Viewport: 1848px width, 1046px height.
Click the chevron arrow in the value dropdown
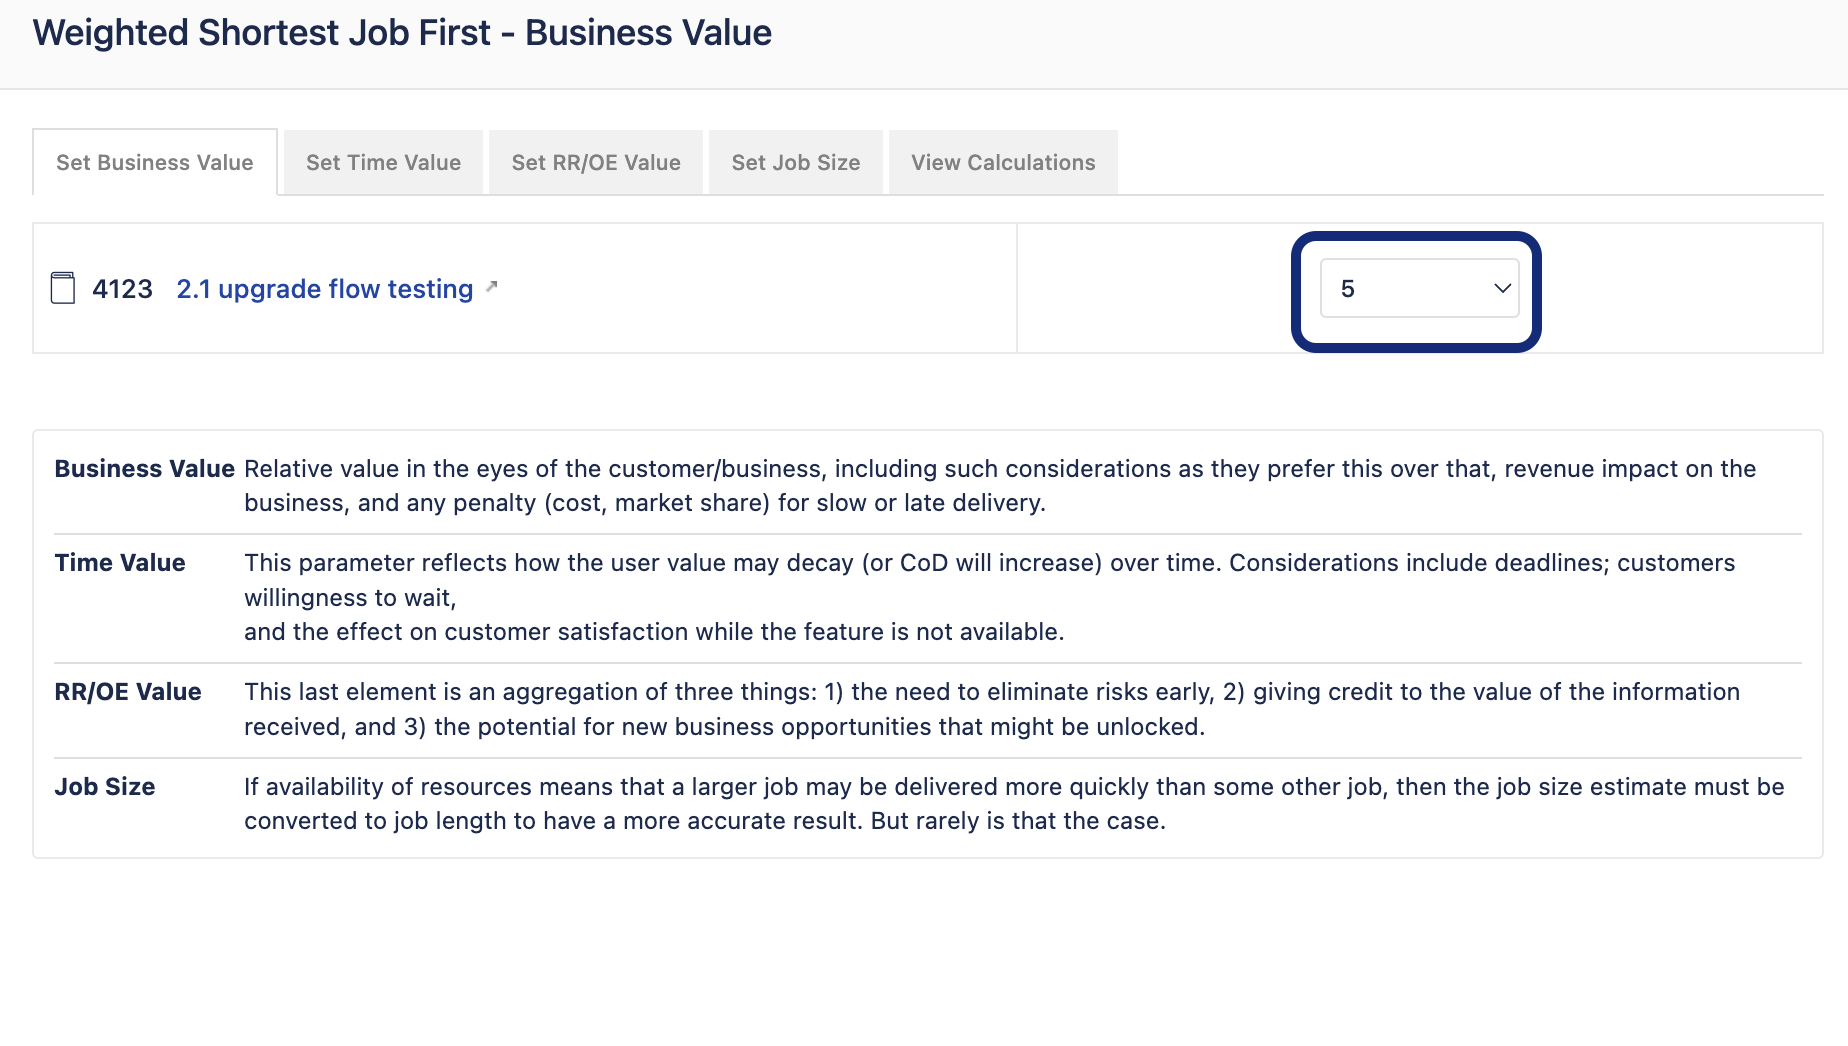pyautogui.click(x=1502, y=288)
